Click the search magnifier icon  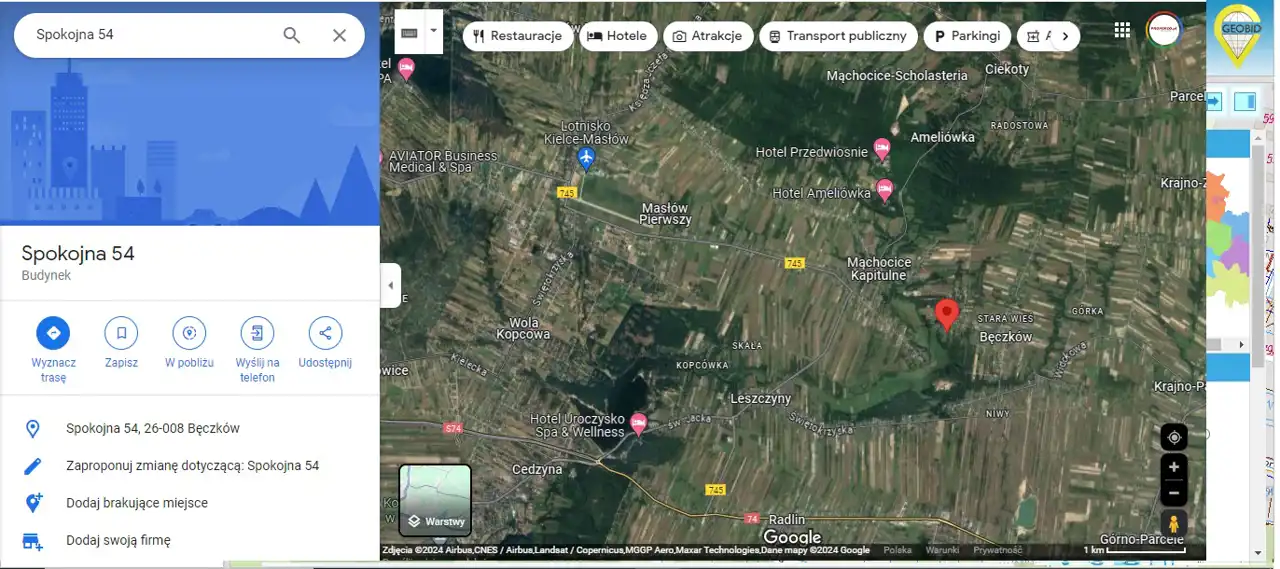coord(291,35)
